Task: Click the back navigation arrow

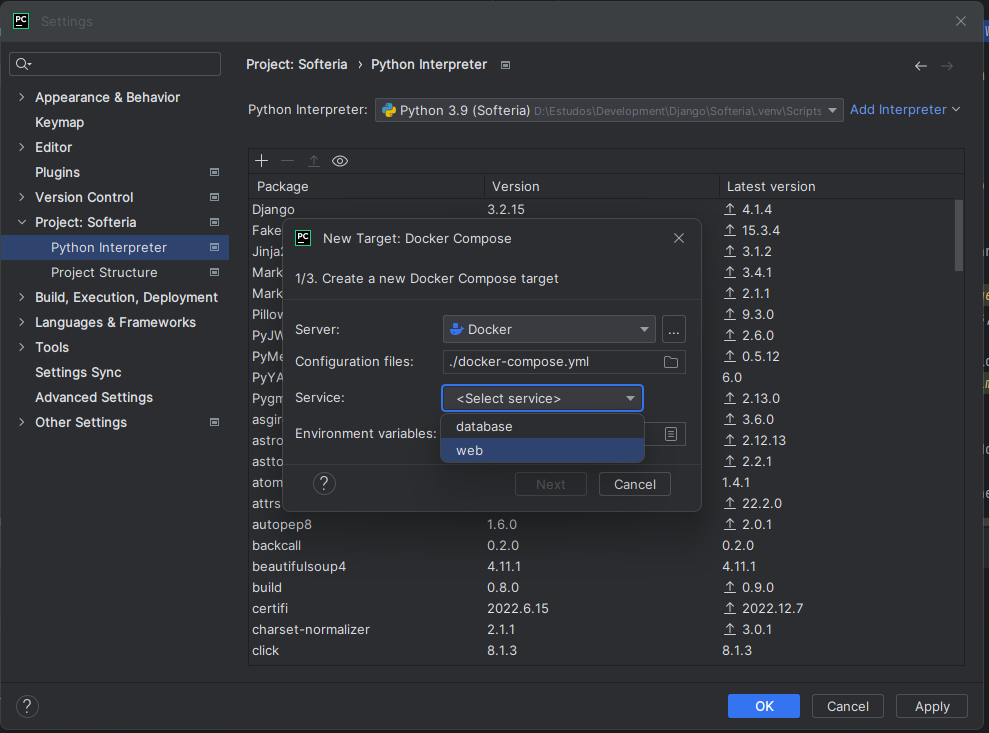Action: (921, 66)
